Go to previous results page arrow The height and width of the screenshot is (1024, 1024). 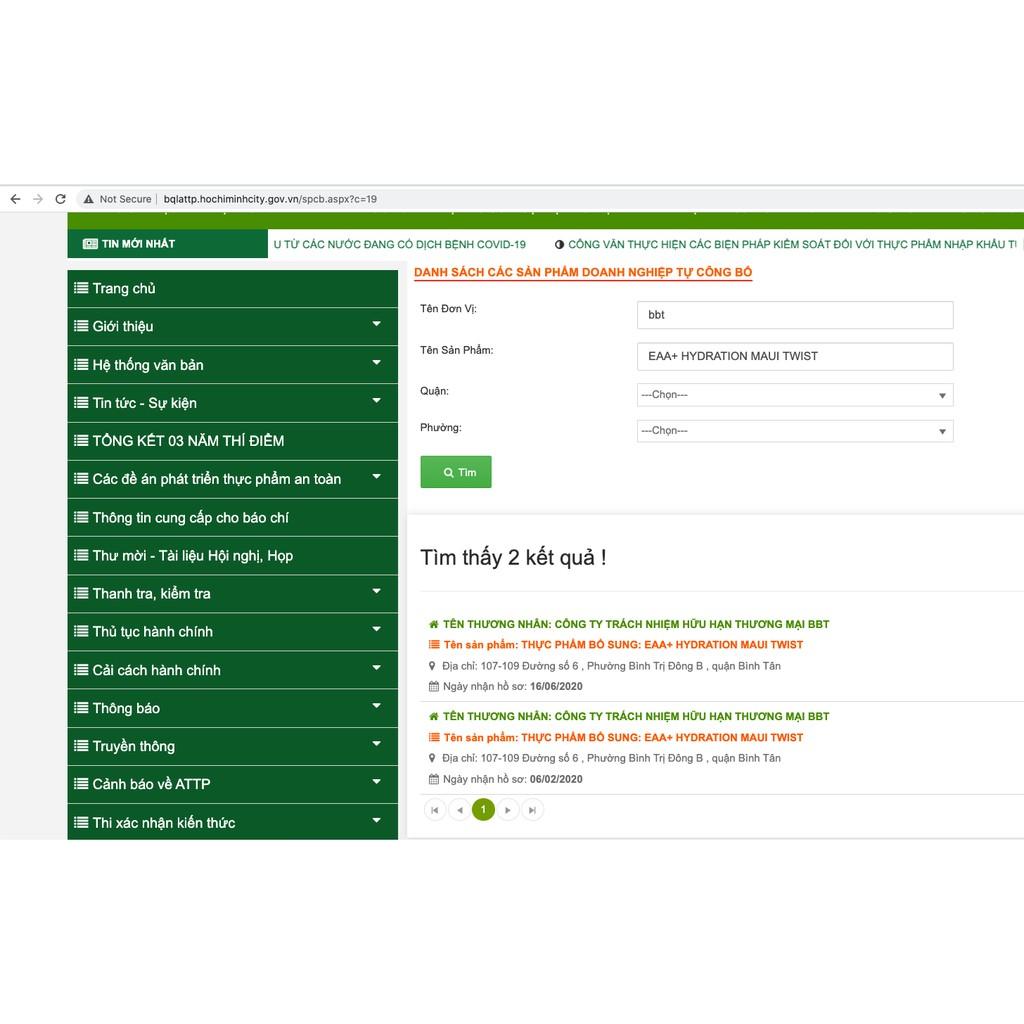(x=459, y=810)
